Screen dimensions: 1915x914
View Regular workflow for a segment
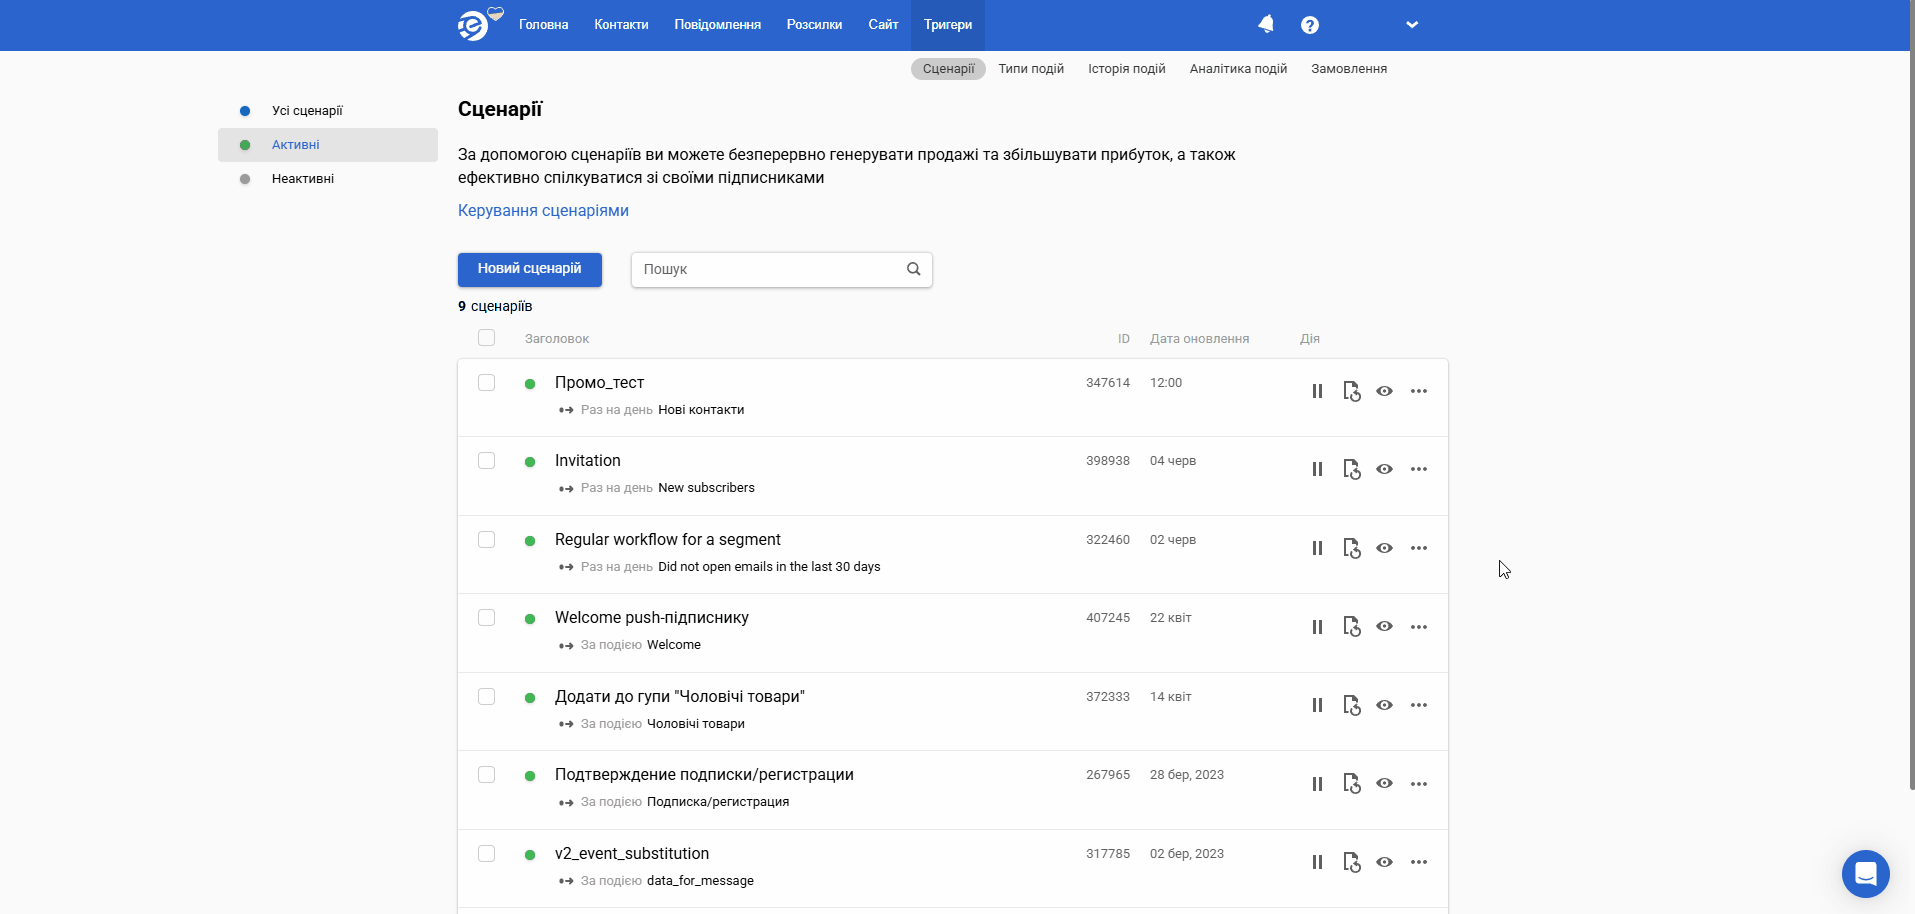pos(1384,548)
